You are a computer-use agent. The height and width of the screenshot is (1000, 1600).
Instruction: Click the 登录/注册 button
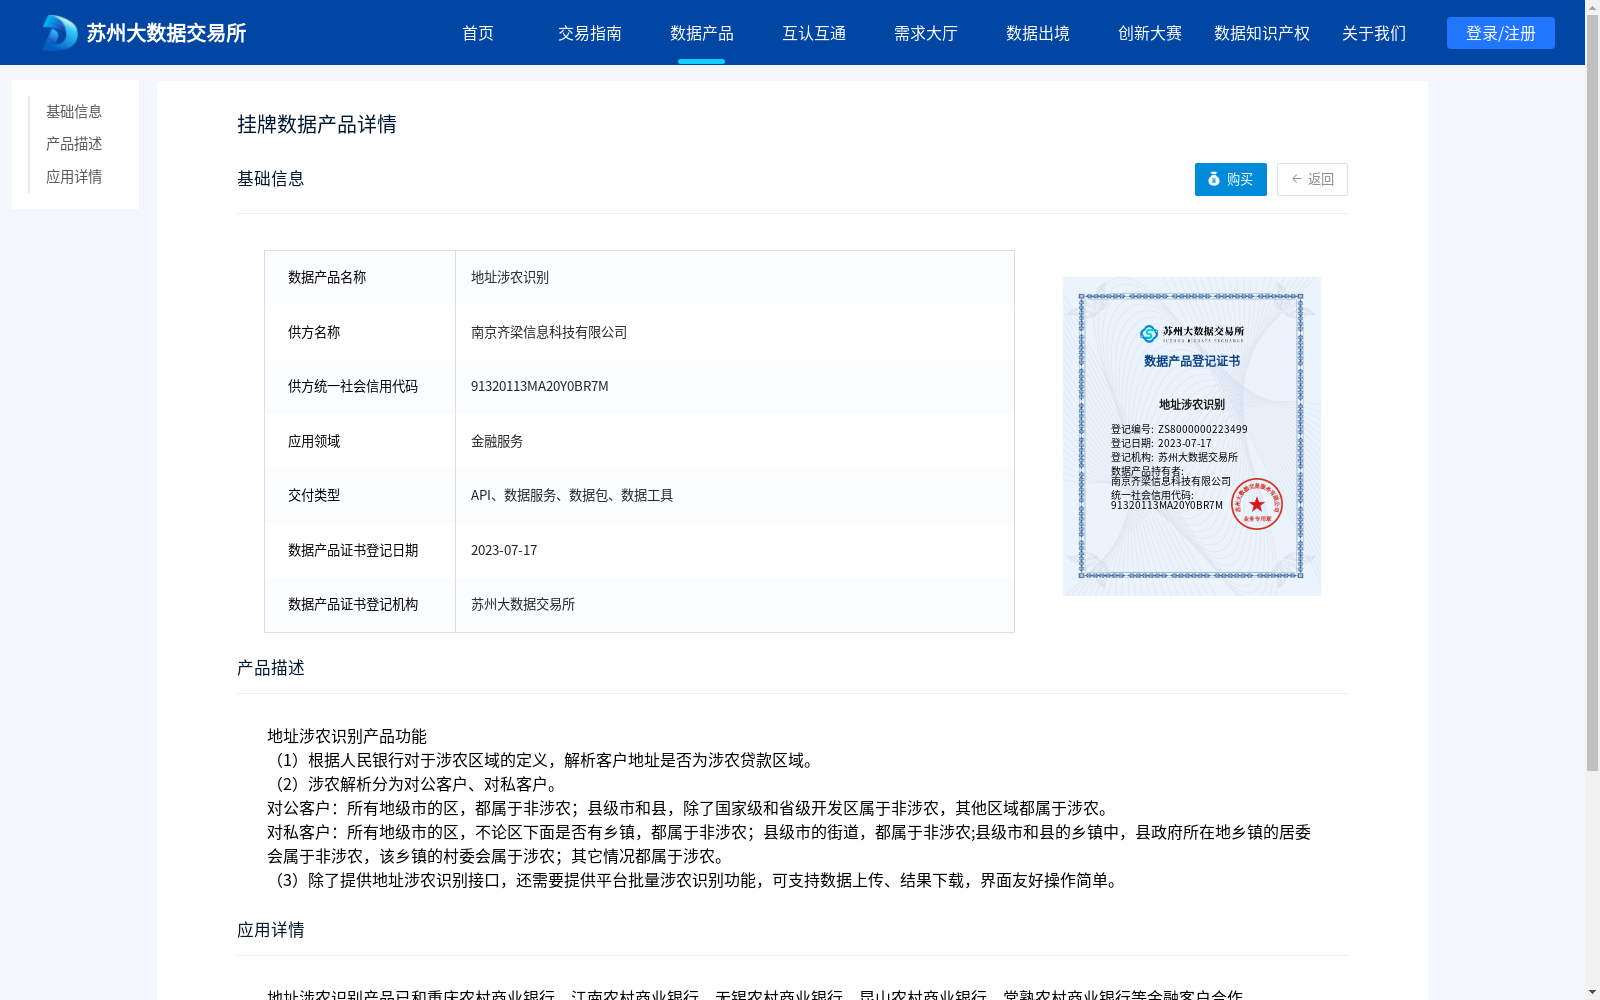[1501, 33]
